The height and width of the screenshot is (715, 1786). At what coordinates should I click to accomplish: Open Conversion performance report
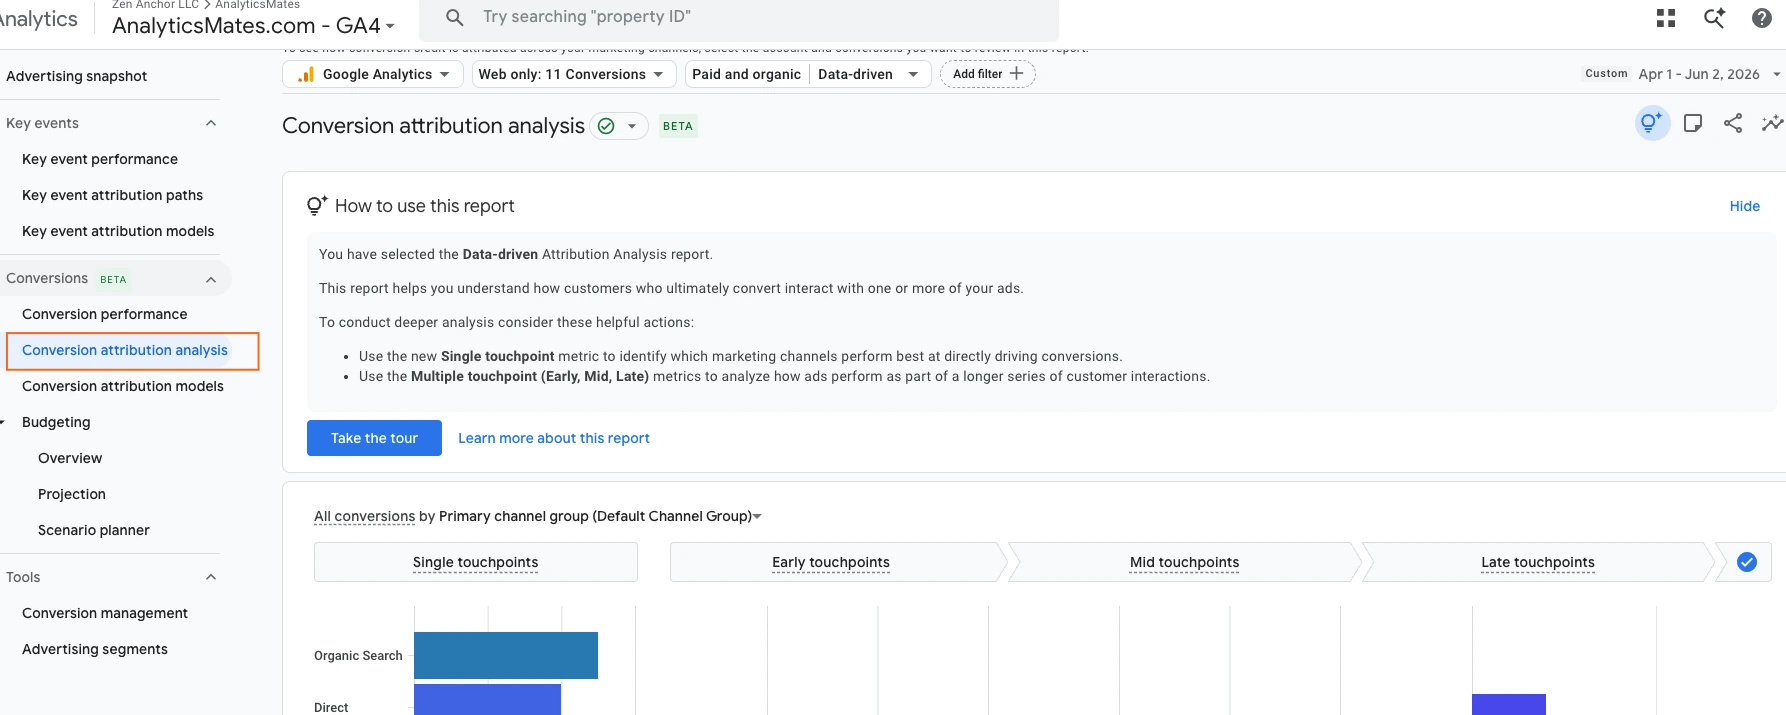tap(104, 314)
